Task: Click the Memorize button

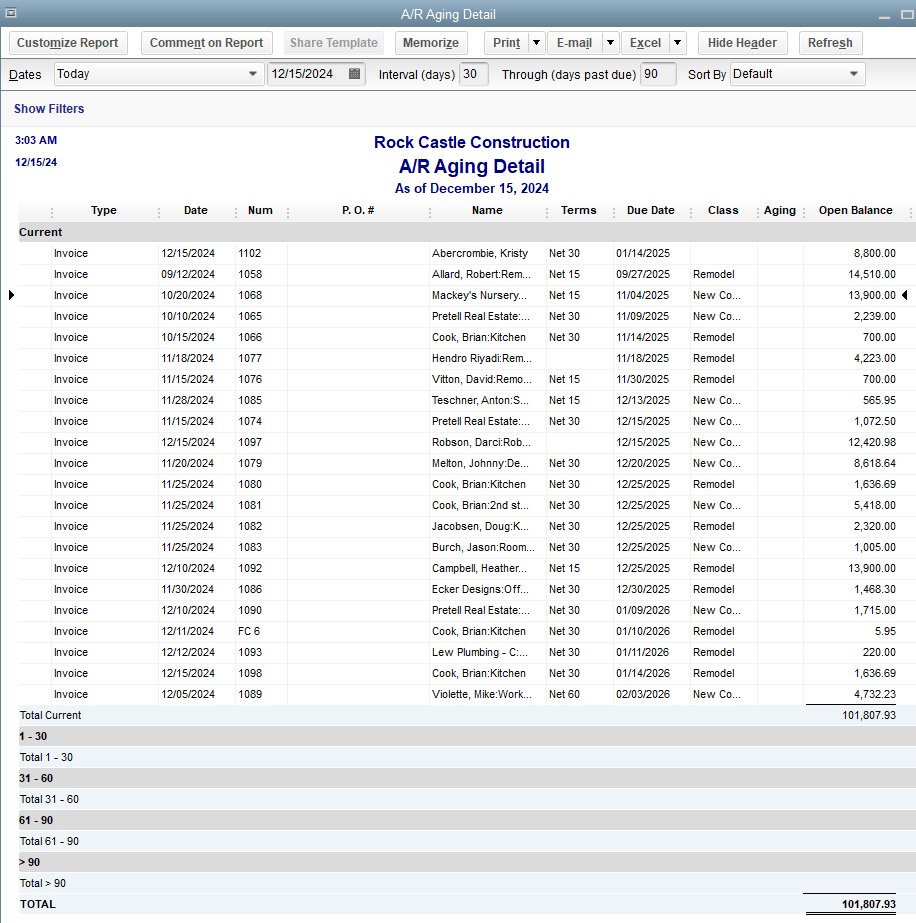Action: (431, 43)
